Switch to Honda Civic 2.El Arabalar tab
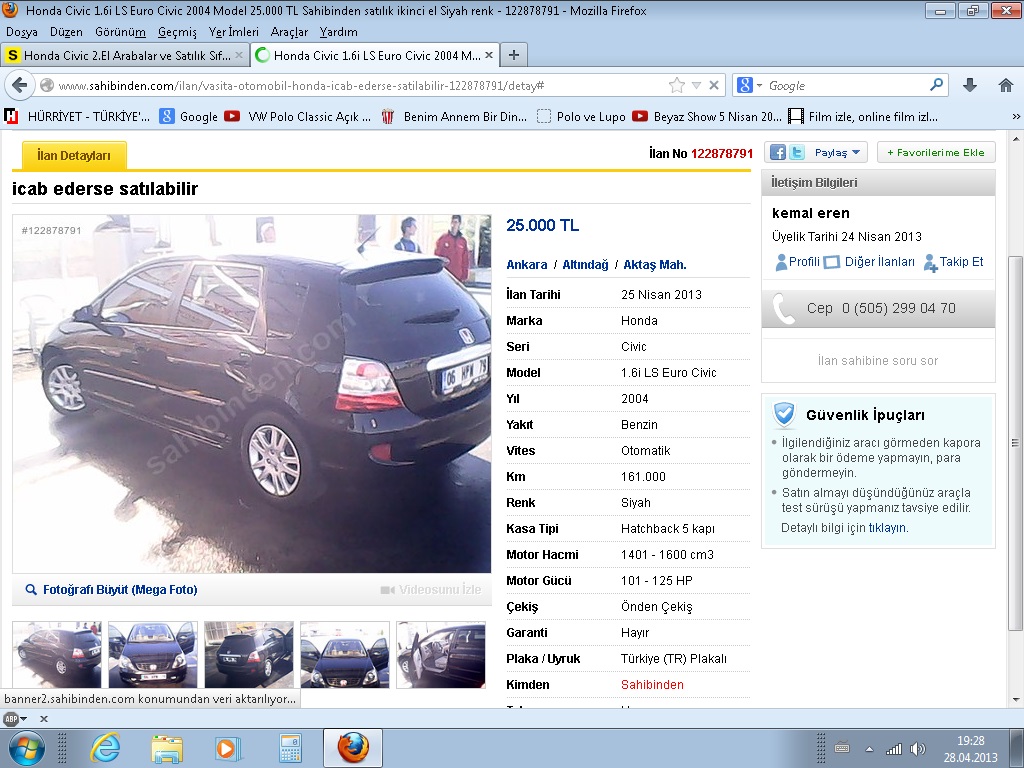This screenshot has width=1024, height=768. pos(124,56)
